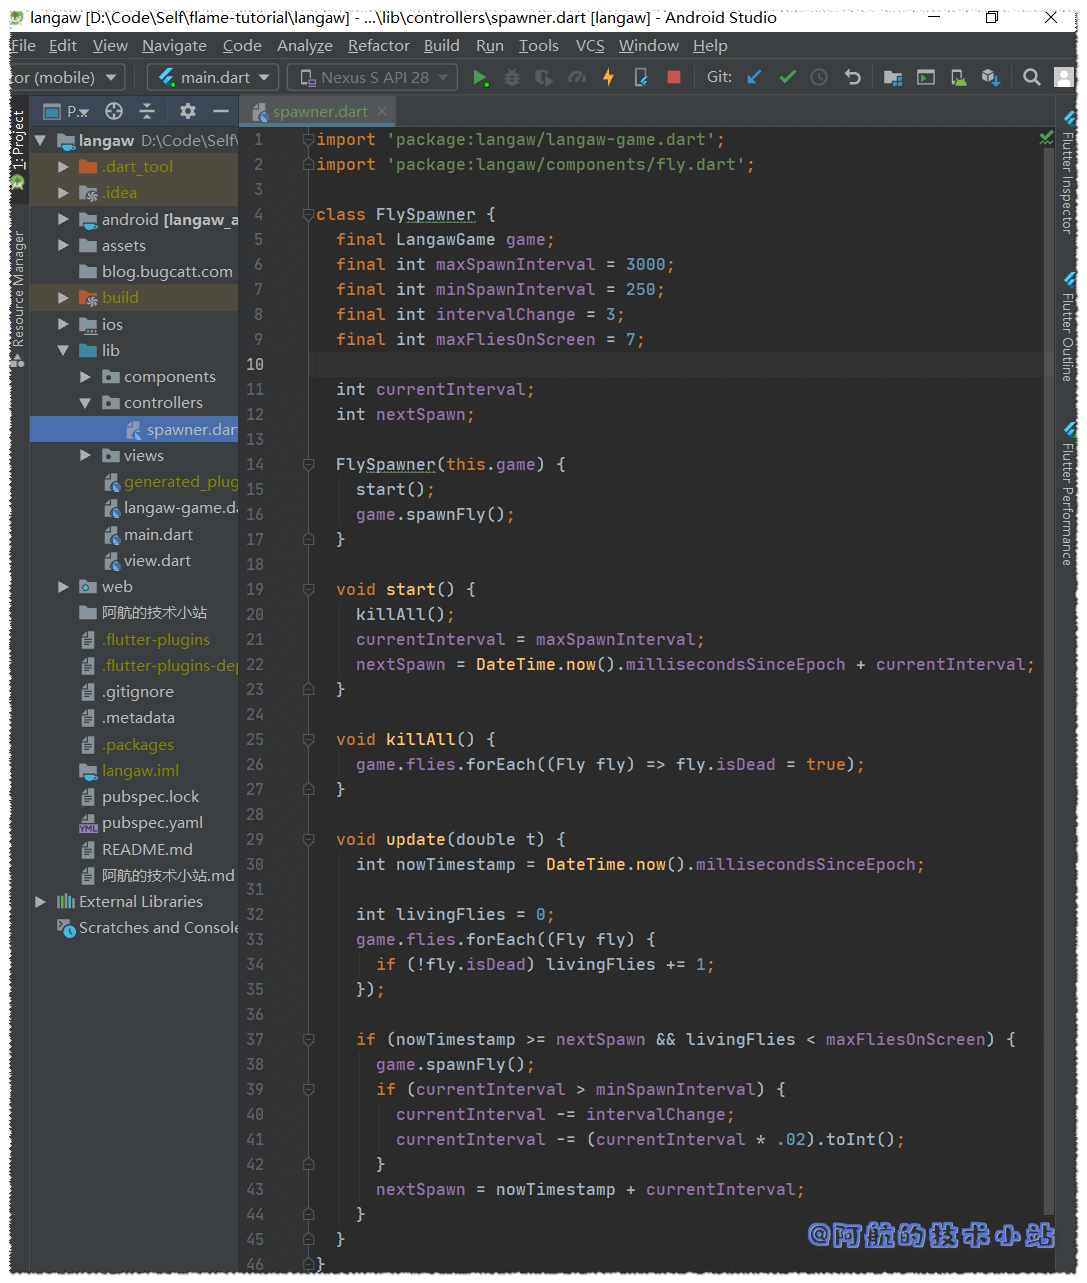The height and width of the screenshot is (1283, 1087).
Task: Trigger Flutter Hot Reload lightning icon
Action: [x=608, y=78]
